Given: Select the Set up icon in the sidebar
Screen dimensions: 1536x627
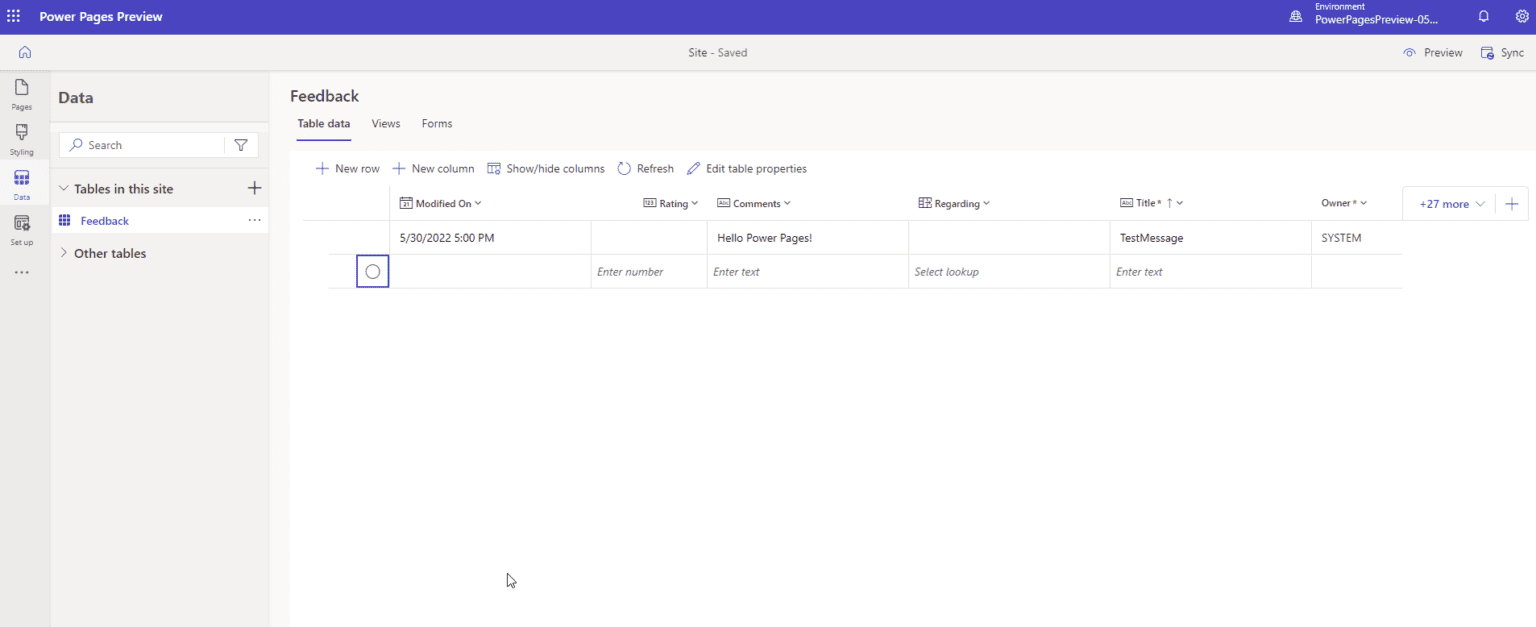Looking at the screenshot, I should tap(20, 228).
